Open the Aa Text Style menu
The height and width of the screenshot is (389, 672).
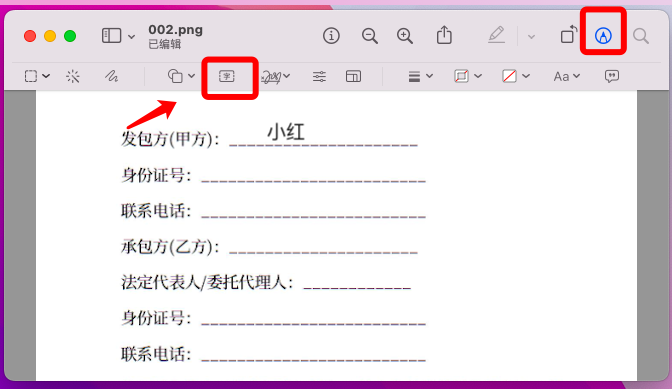click(x=561, y=77)
